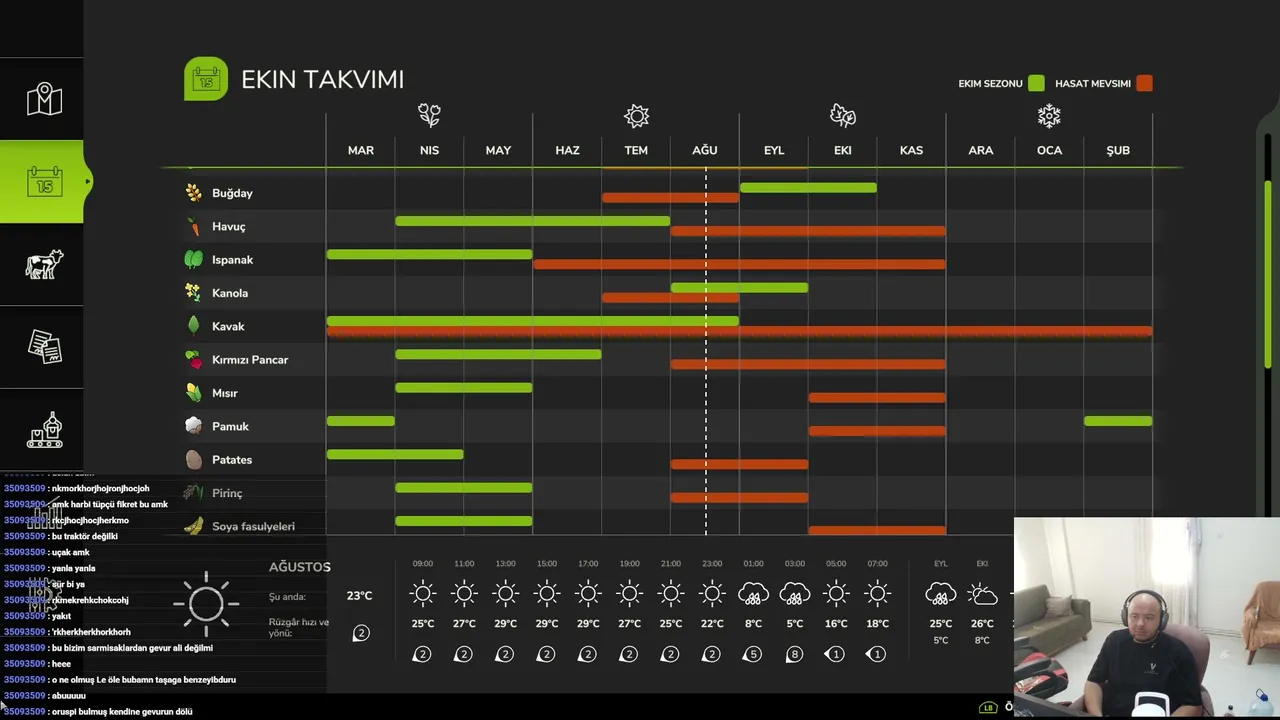Screen dimensions: 1280x720
Task: Click the Soya fasulyeleri crop icon
Action: tap(193, 526)
